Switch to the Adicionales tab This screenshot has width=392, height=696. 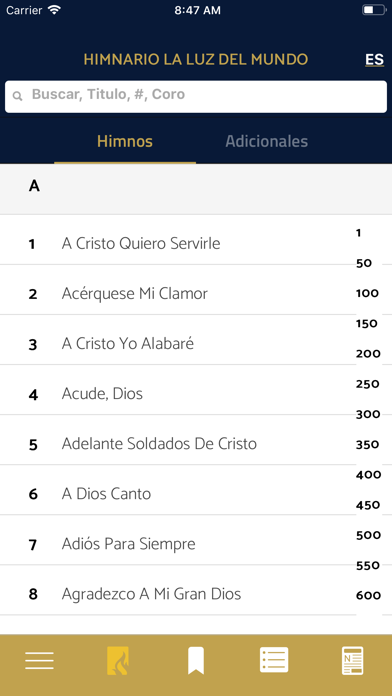pyautogui.click(x=266, y=142)
